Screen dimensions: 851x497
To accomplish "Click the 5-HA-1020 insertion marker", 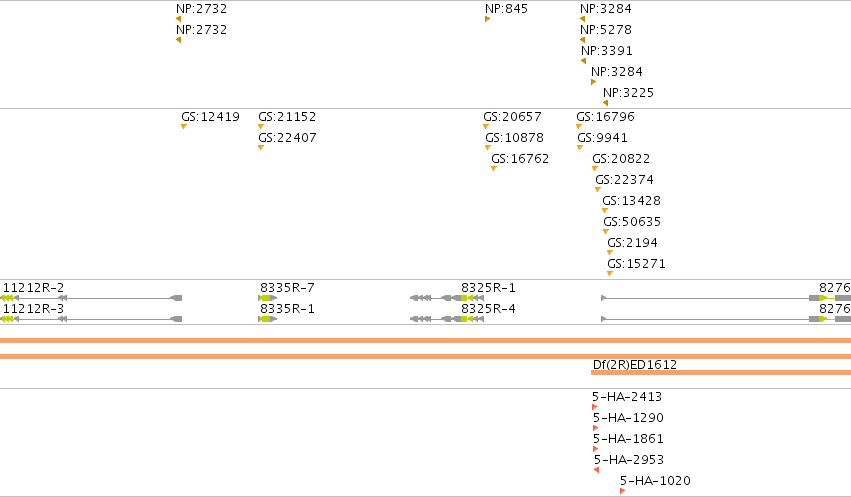I will click(623, 491).
